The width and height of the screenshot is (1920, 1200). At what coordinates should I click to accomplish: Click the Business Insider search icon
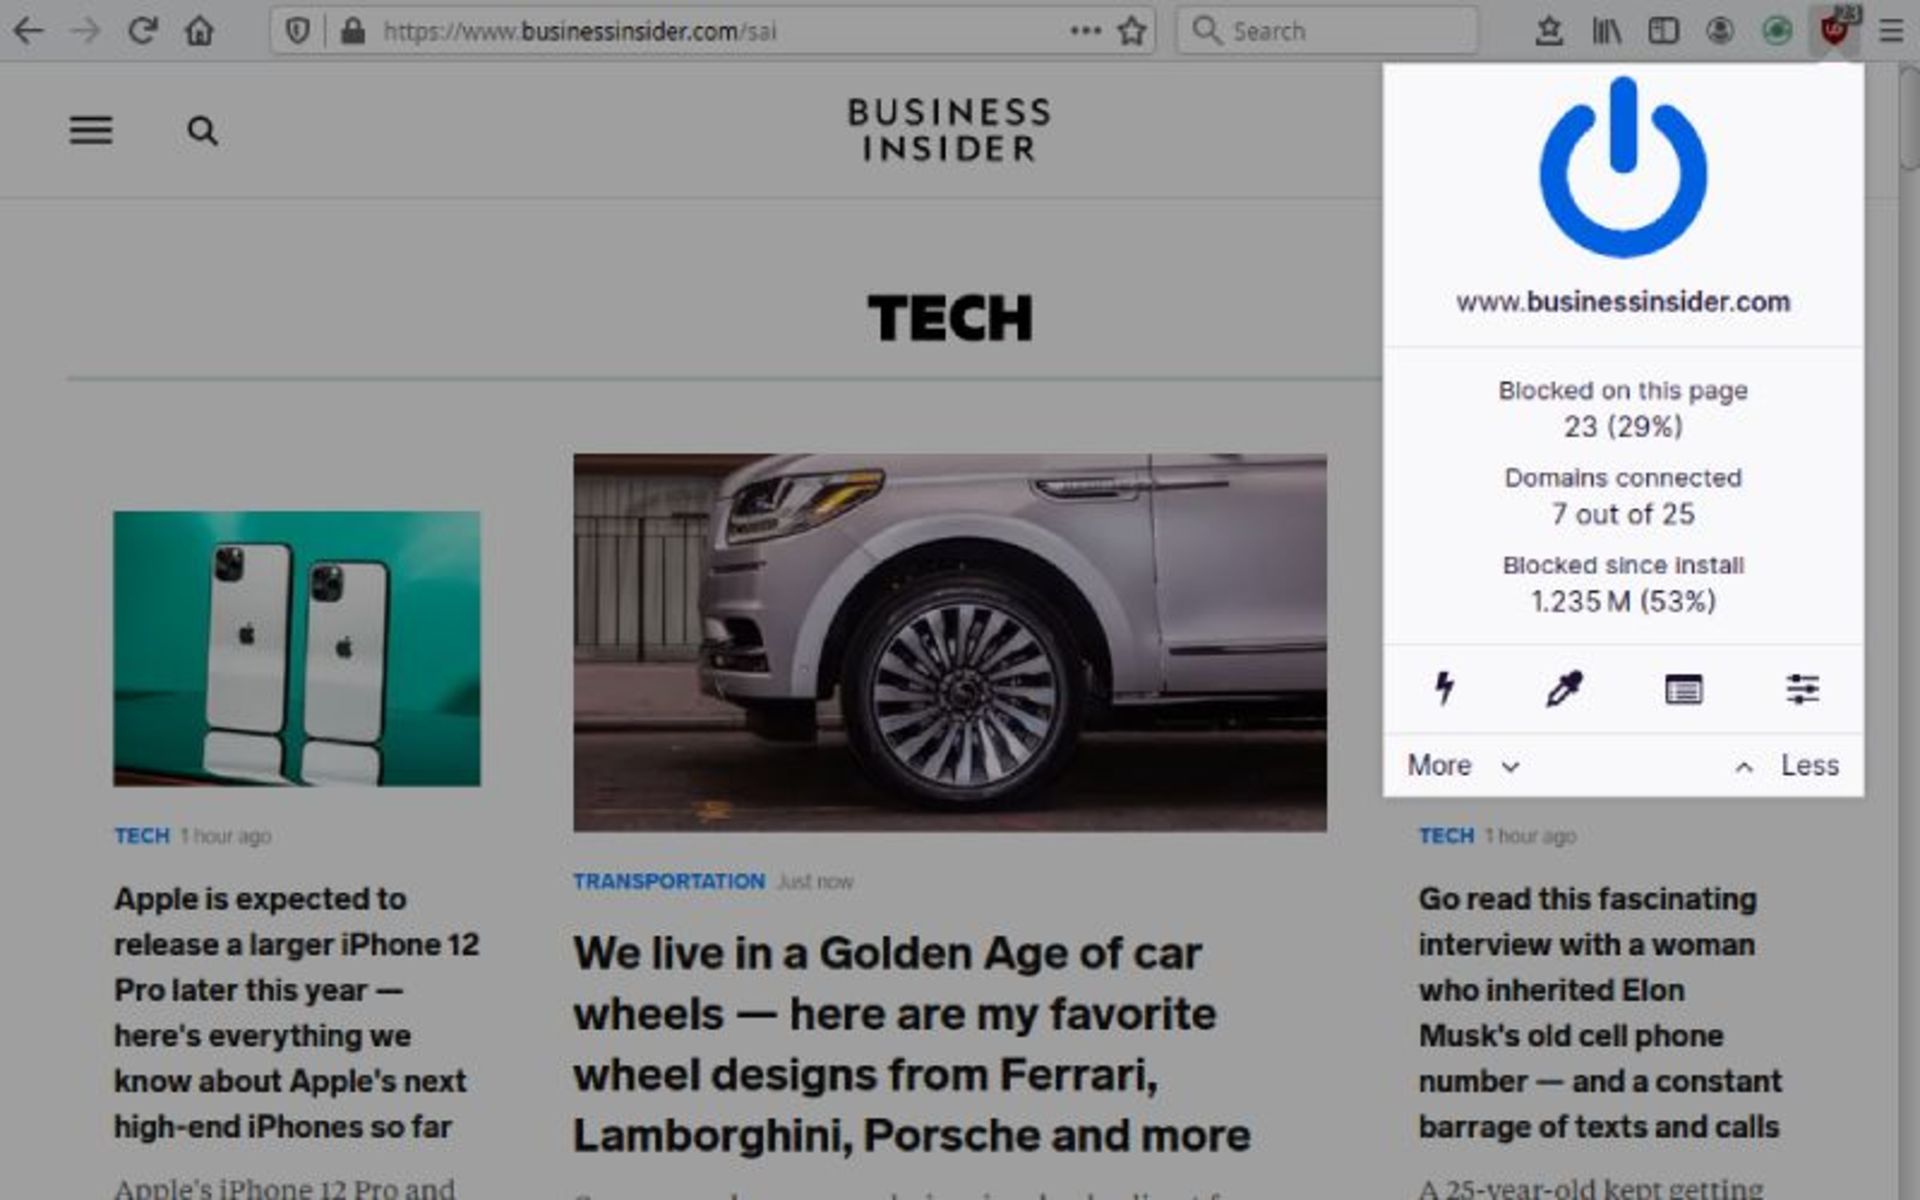tap(203, 130)
